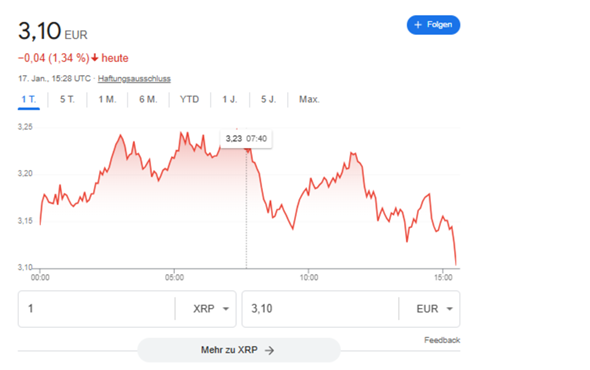Click the Folgen button
590x370 pixels.
(433, 25)
